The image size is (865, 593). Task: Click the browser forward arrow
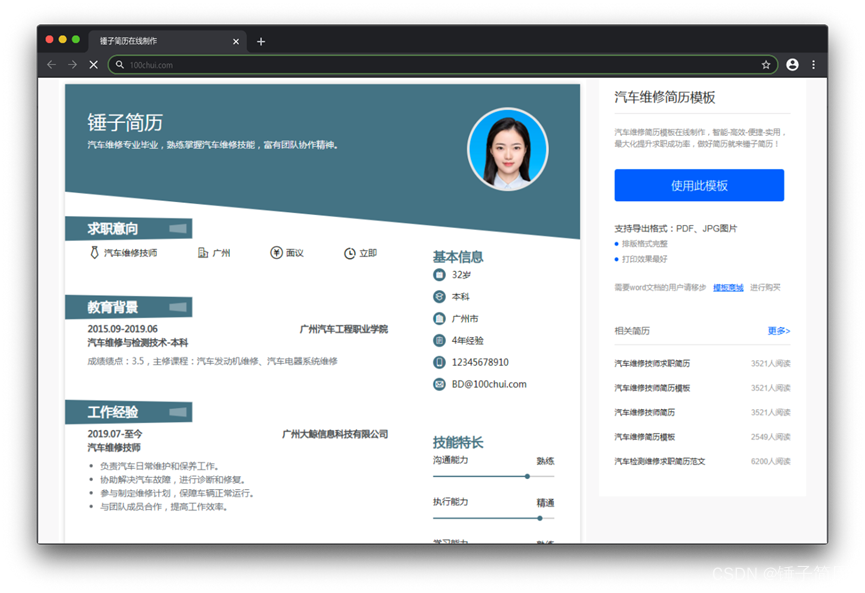(72, 65)
